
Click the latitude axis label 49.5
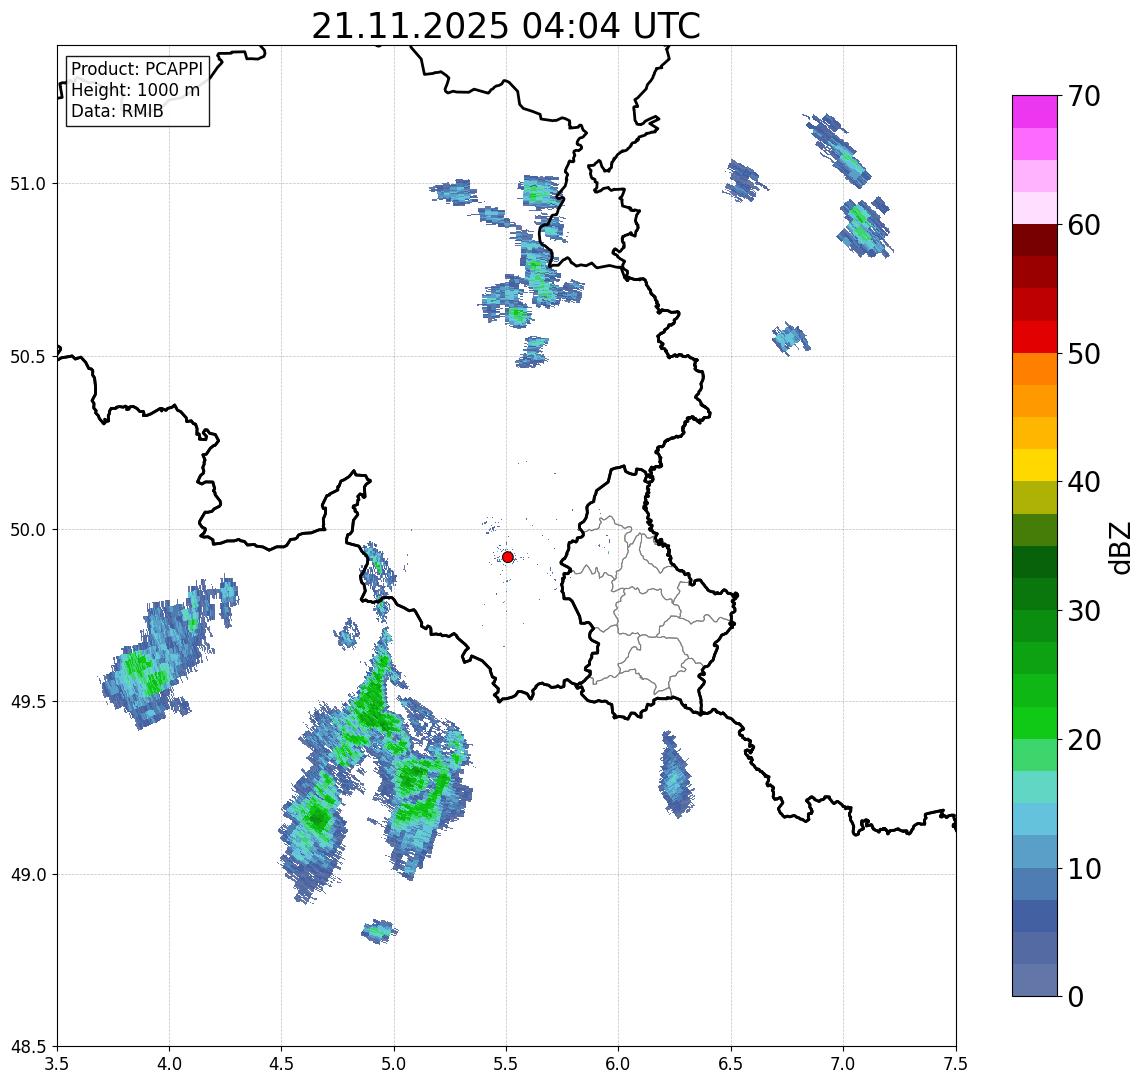pos(28,702)
